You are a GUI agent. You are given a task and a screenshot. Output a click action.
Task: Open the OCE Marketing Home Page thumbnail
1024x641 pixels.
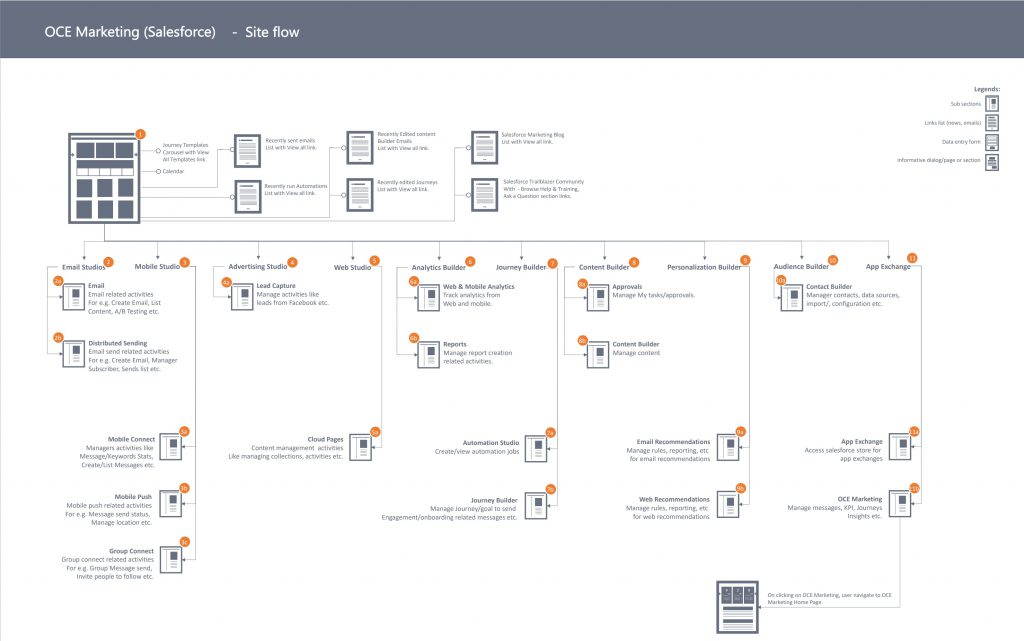coord(737,607)
